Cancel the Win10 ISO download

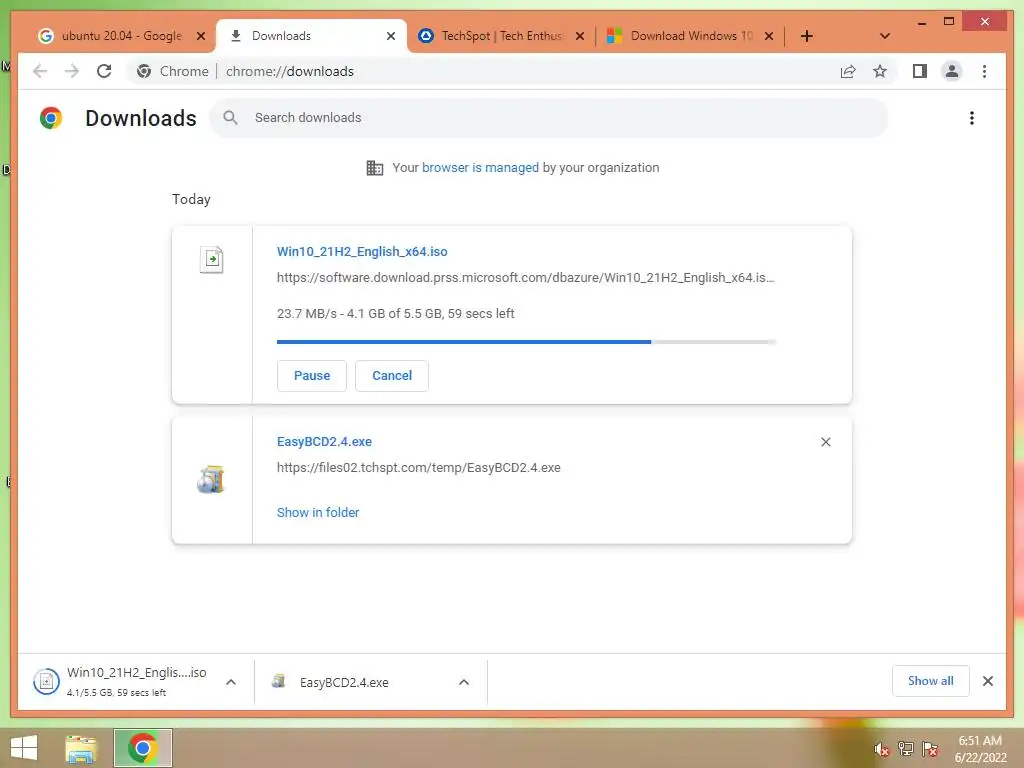coord(392,376)
